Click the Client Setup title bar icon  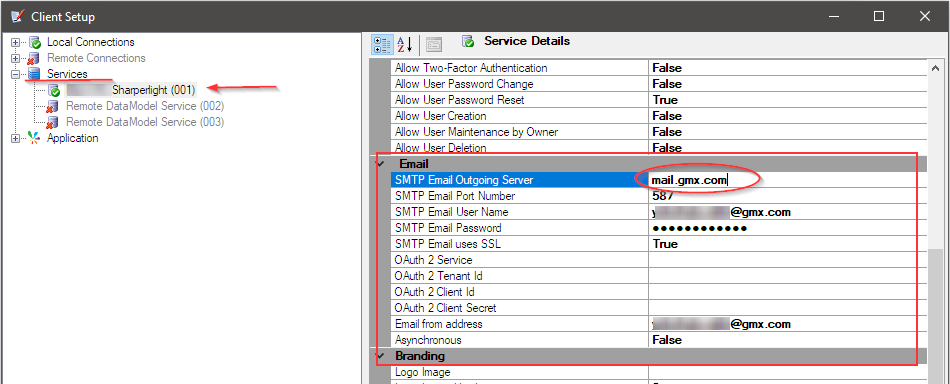click(x=18, y=17)
